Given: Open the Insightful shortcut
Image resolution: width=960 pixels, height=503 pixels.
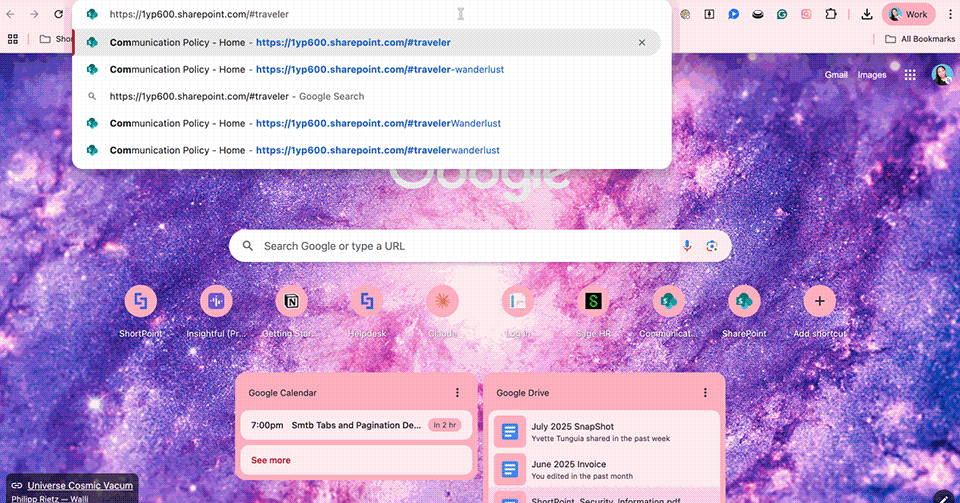Looking at the screenshot, I should [x=216, y=311].
